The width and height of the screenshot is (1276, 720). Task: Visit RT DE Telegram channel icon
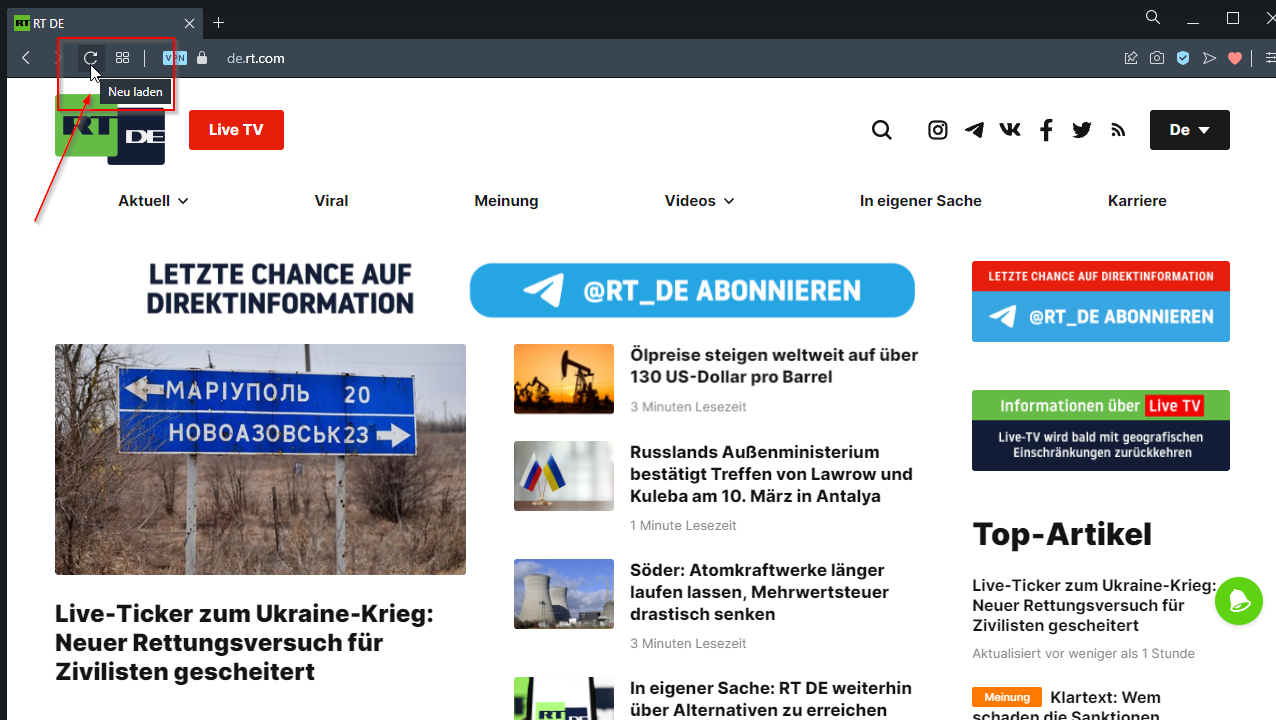coord(974,130)
